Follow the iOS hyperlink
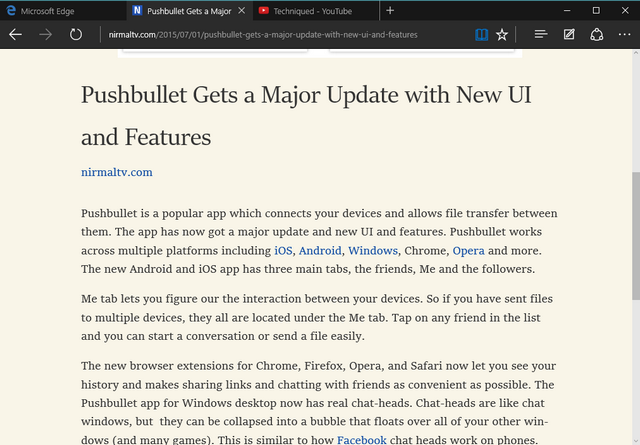Viewport: 640px width, 445px height. (x=283, y=250)
